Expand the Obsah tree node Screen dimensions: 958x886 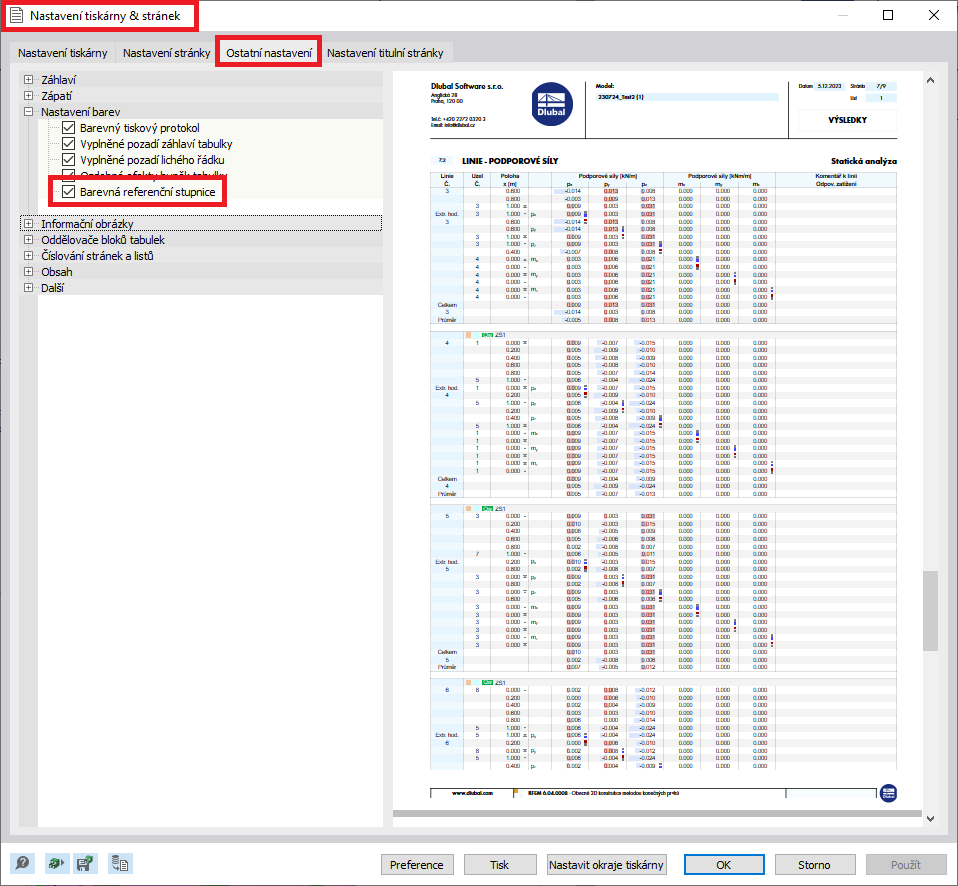28,271
